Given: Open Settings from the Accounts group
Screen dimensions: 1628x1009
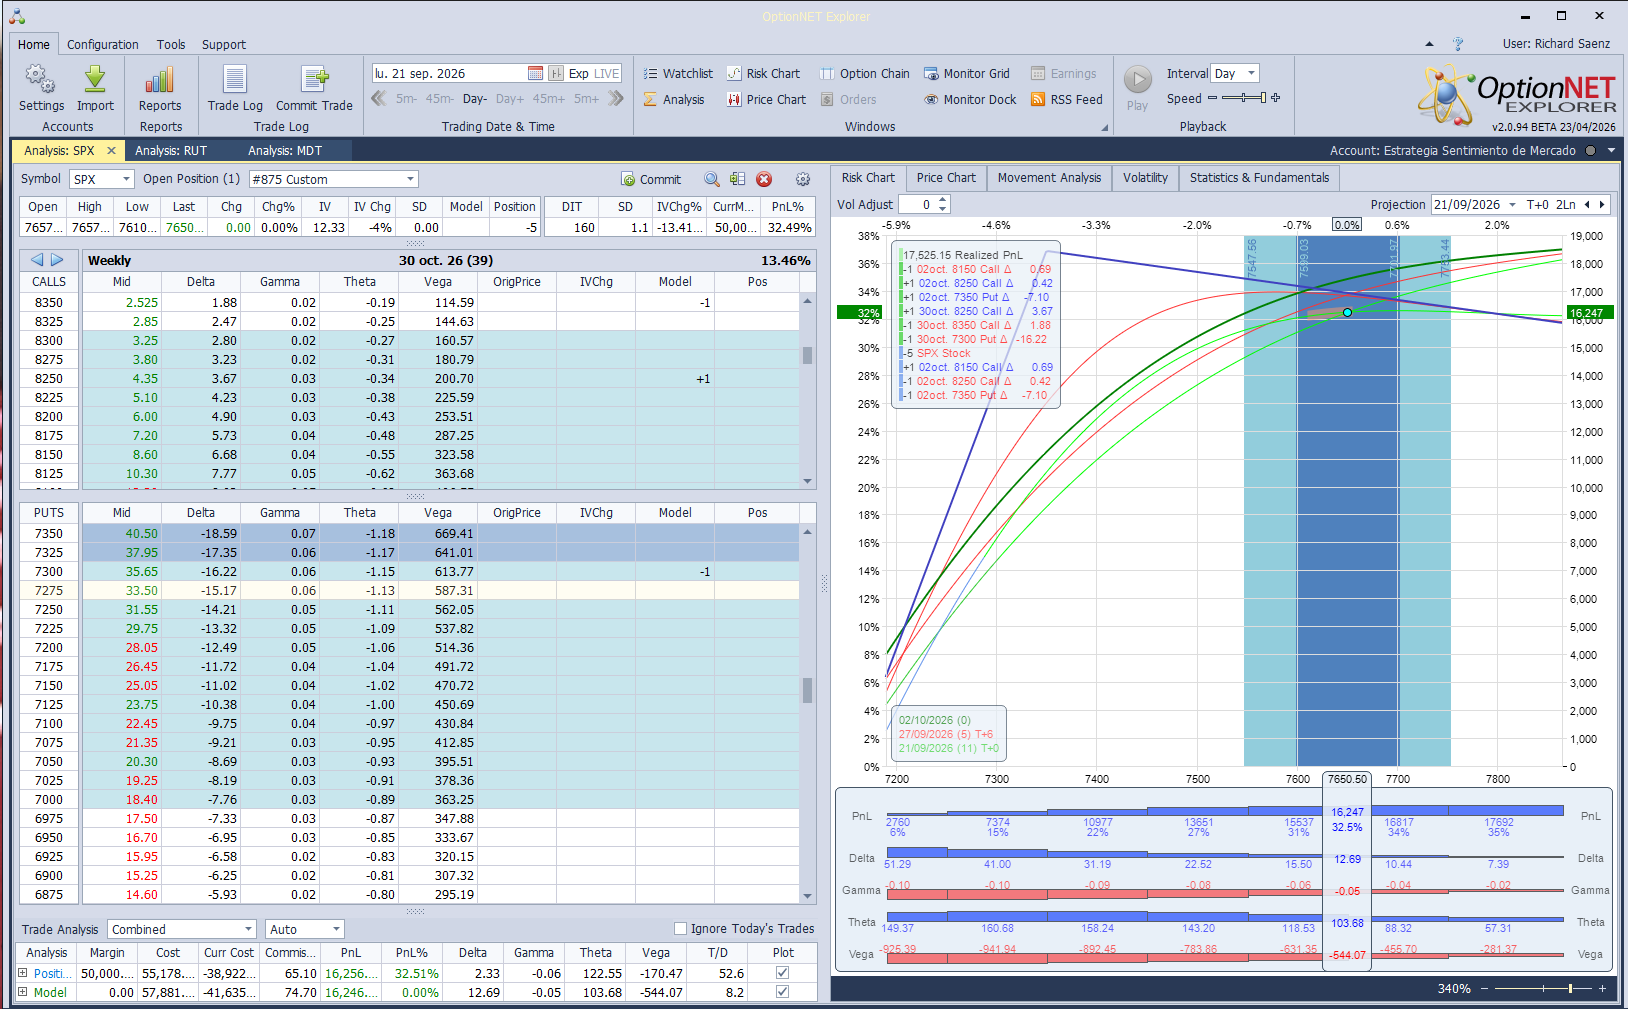Looking at the screenshot, I should pyautogui.click(x=41, y=88).
